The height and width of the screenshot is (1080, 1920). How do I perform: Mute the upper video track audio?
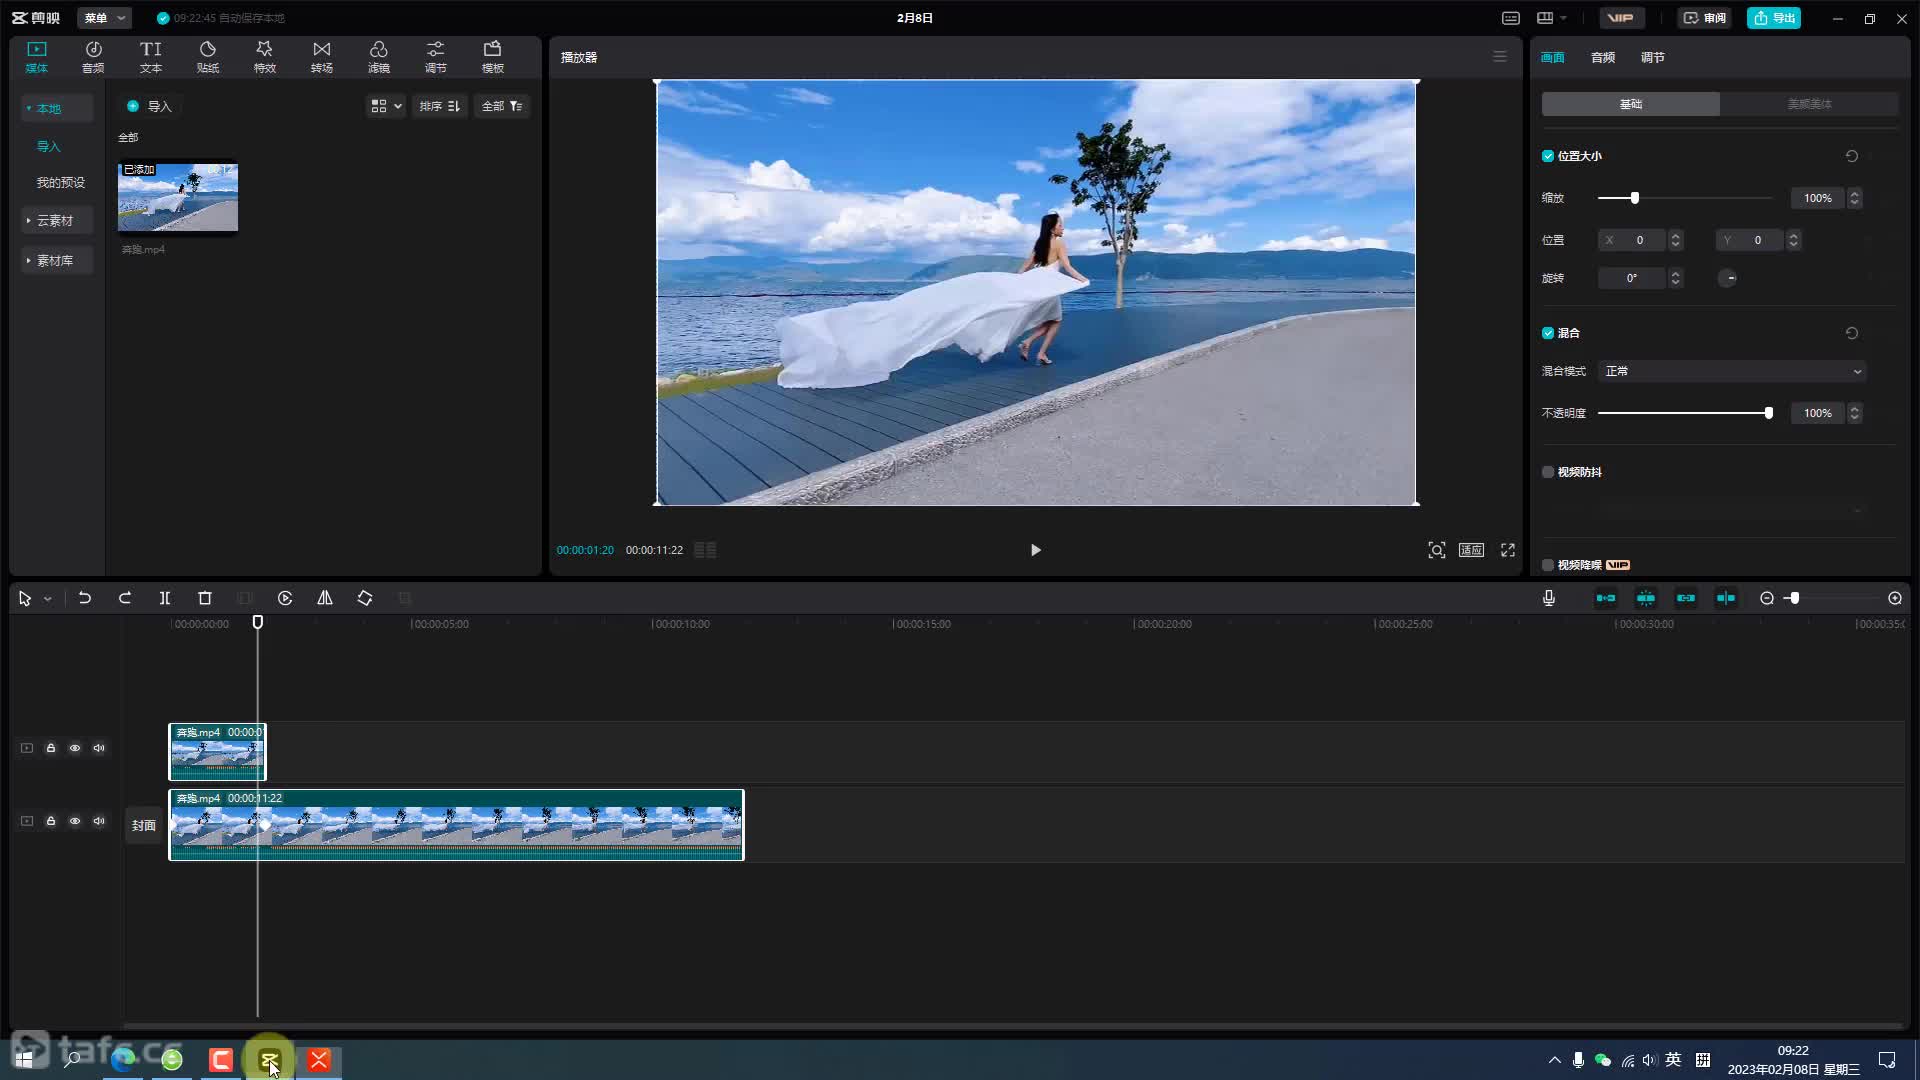99,748
